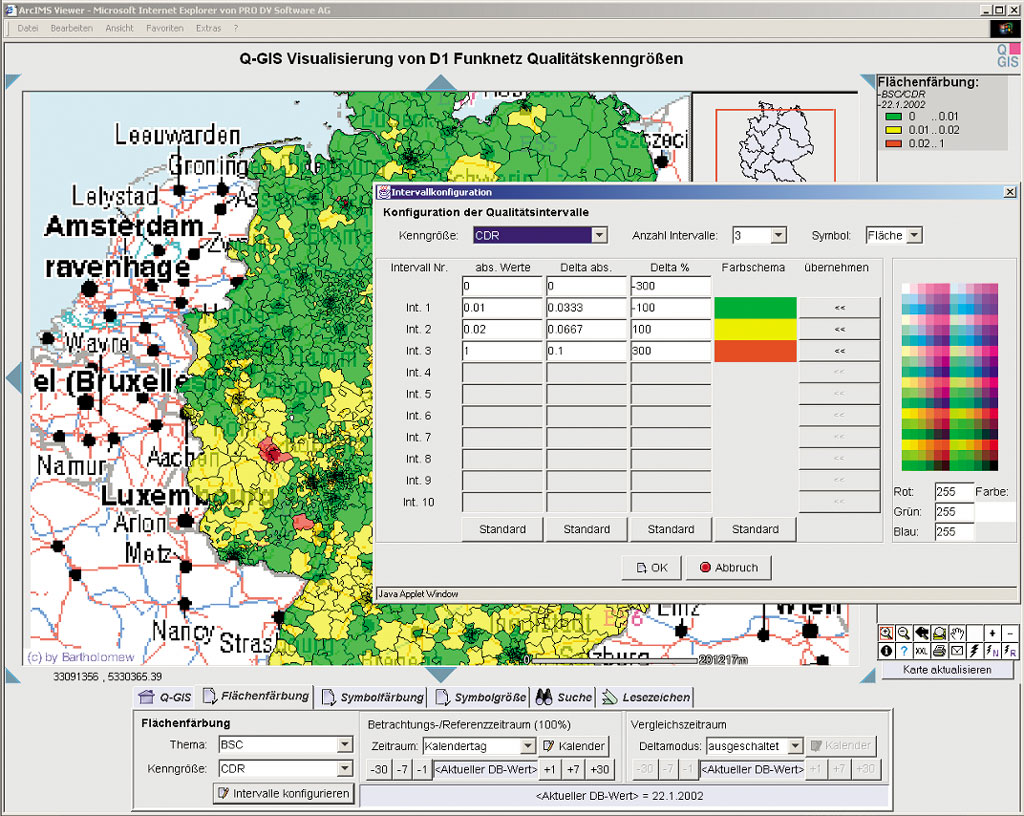Click the lightning bolt N icon

coord(992,651)
